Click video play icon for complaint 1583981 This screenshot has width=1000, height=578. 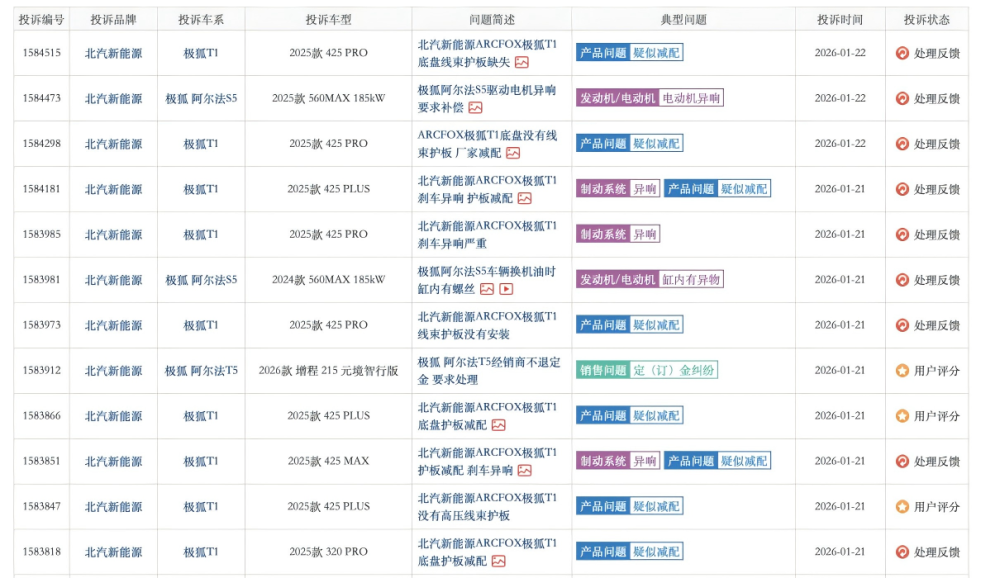pyautogui.click(x=506, y=289)
